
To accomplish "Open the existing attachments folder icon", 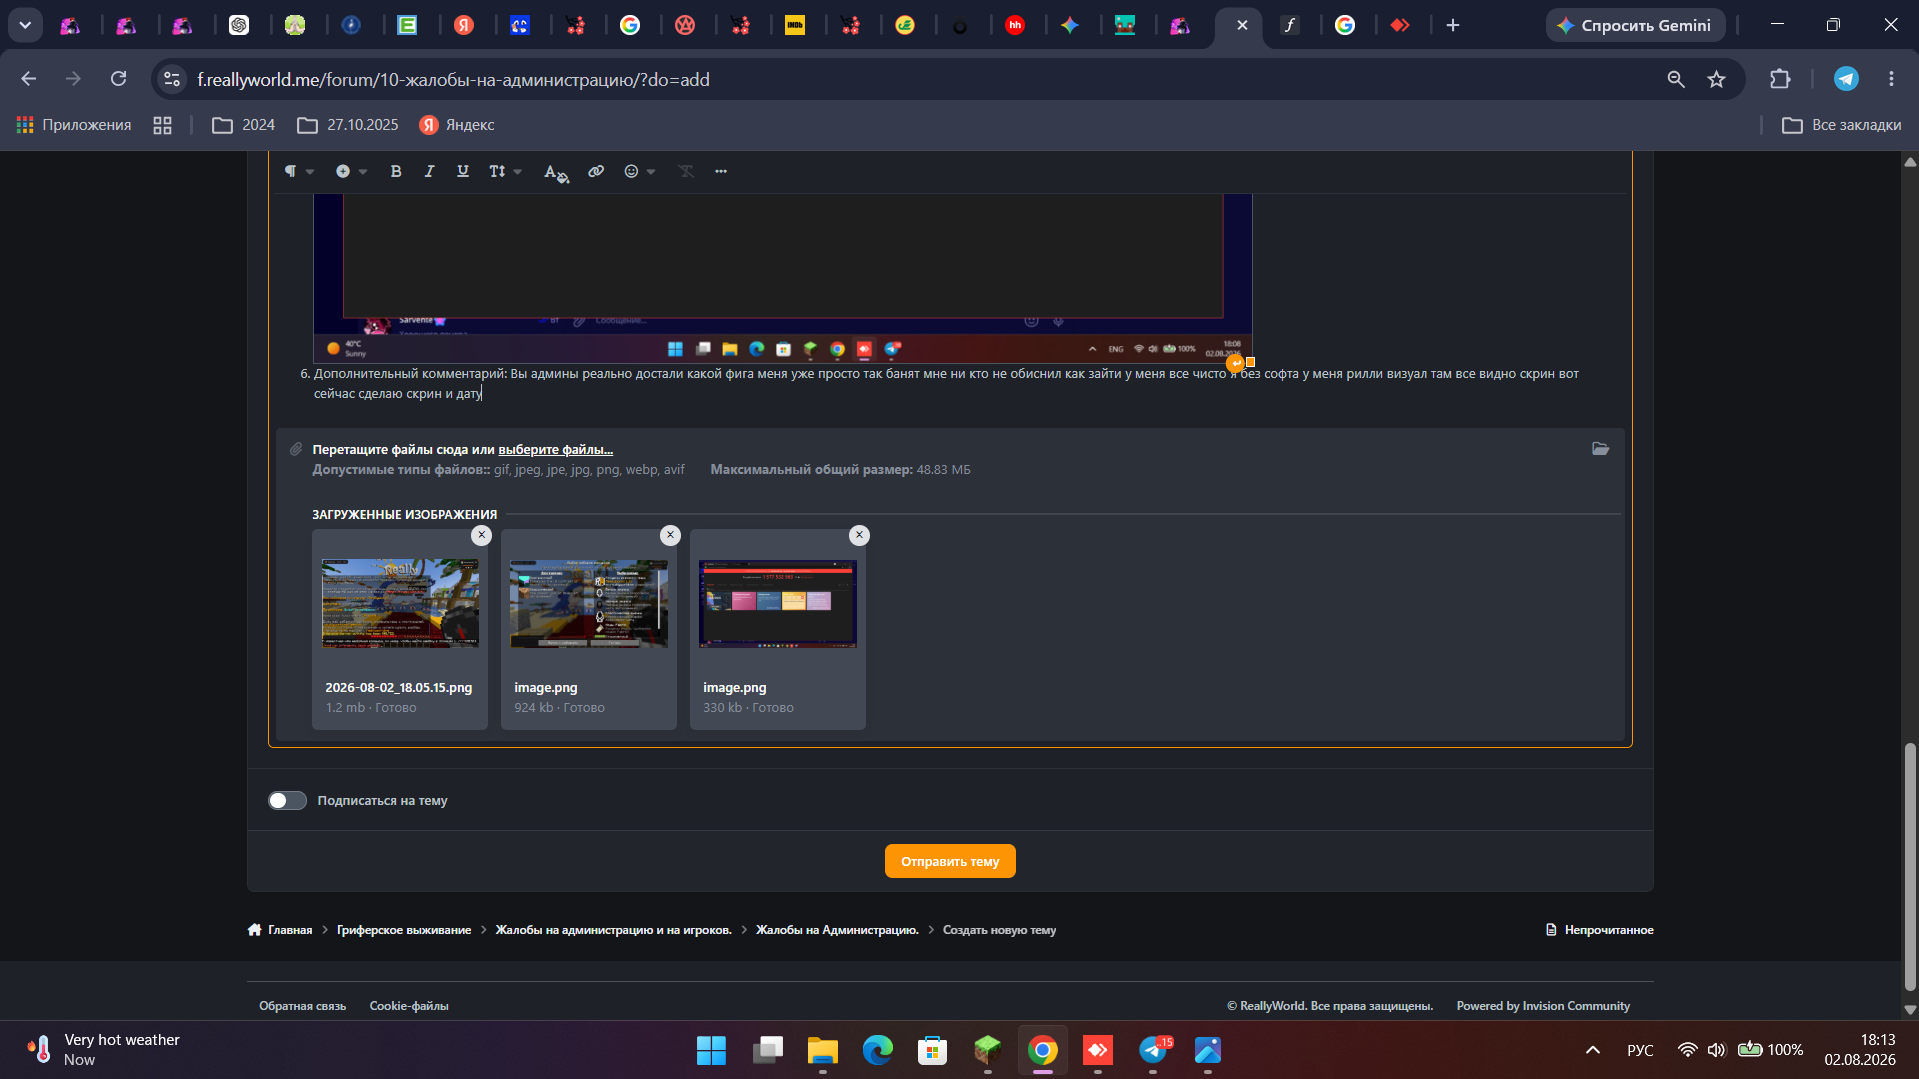I will click(x=1600, y=449).
